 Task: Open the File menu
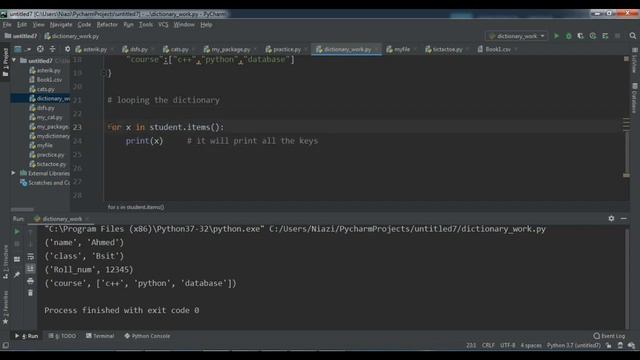(7, 24)
